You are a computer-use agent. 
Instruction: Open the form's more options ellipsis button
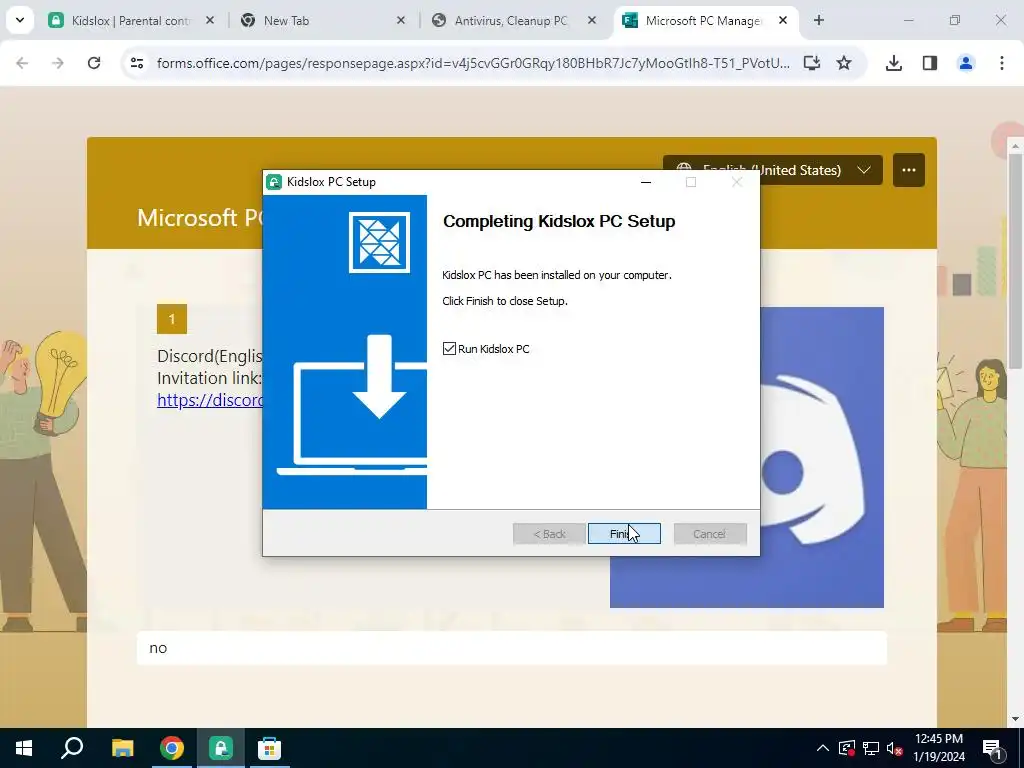pos(908,170)
